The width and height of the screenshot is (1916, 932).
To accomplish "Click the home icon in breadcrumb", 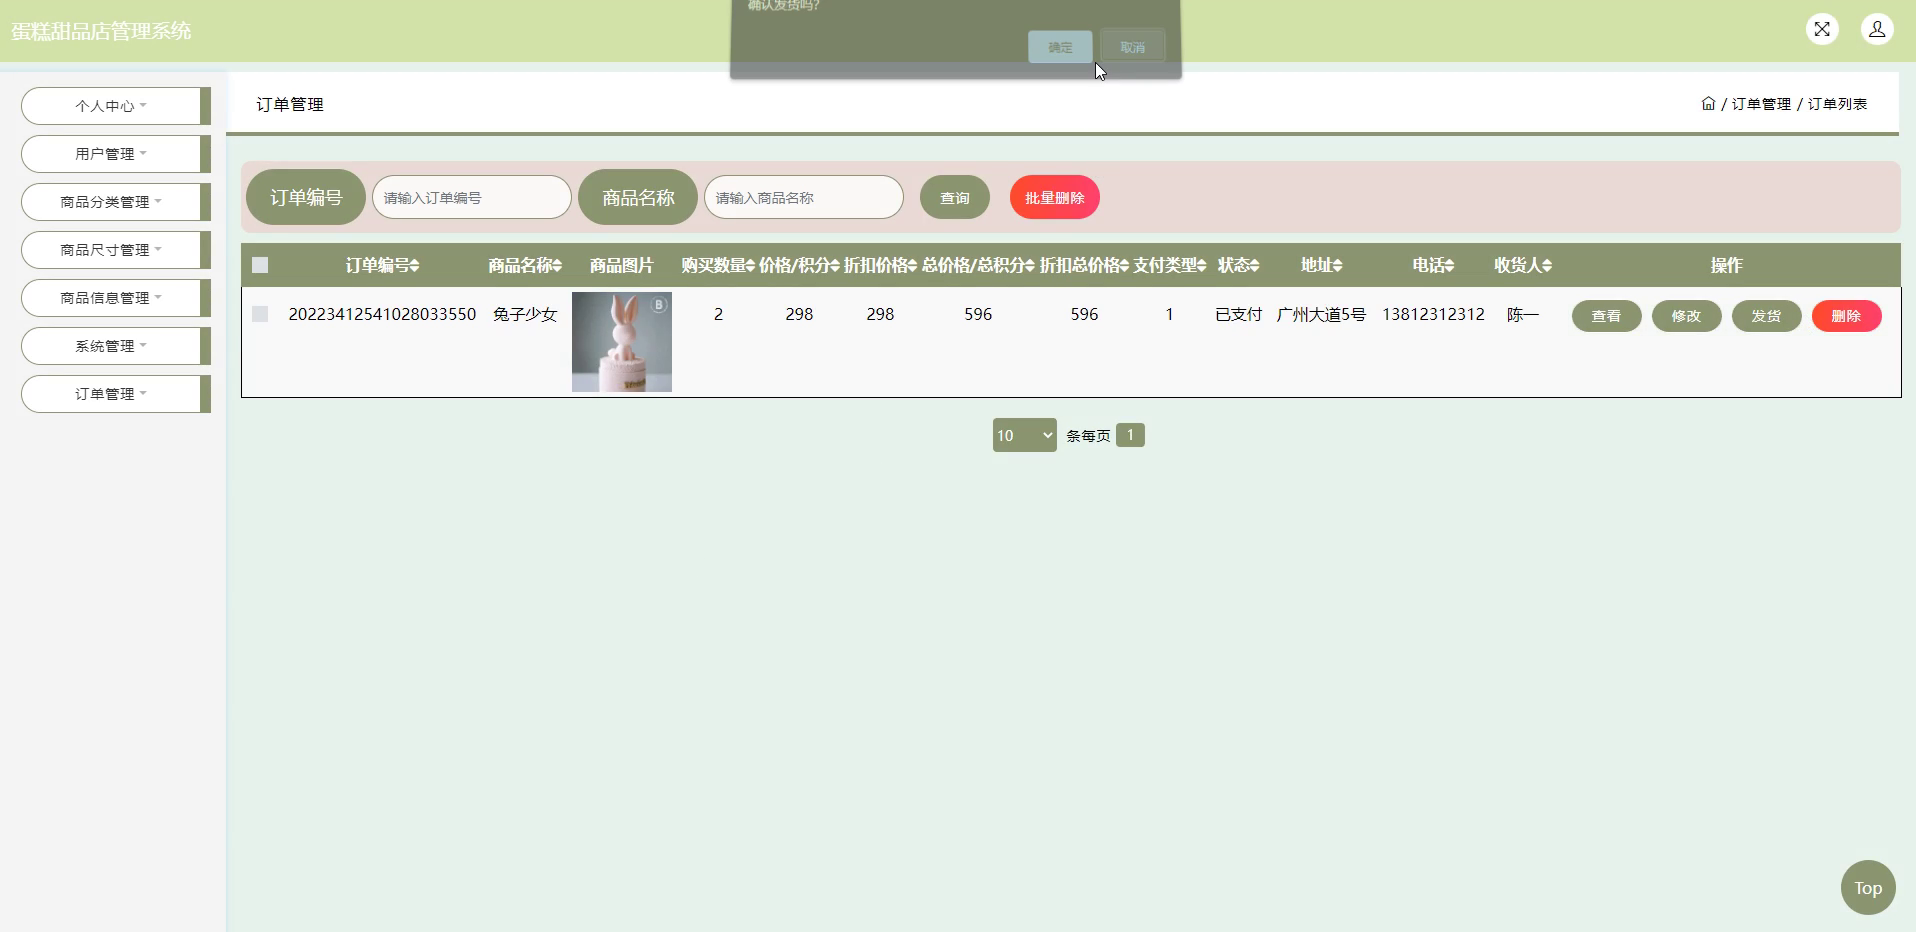I will 1707,104.
